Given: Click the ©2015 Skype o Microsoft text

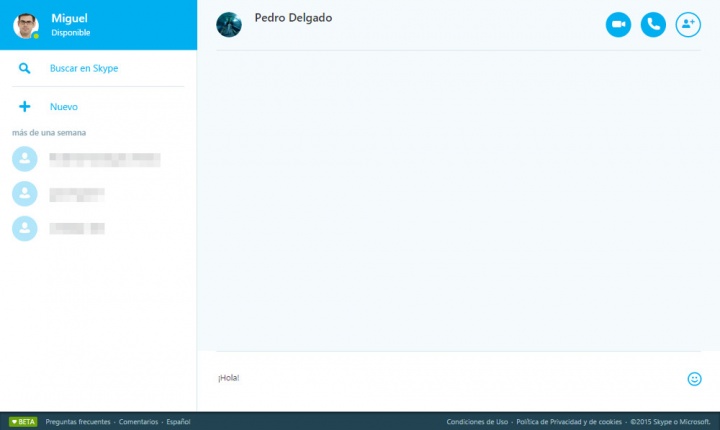Looking at the screenshot, I should point(670,422).
